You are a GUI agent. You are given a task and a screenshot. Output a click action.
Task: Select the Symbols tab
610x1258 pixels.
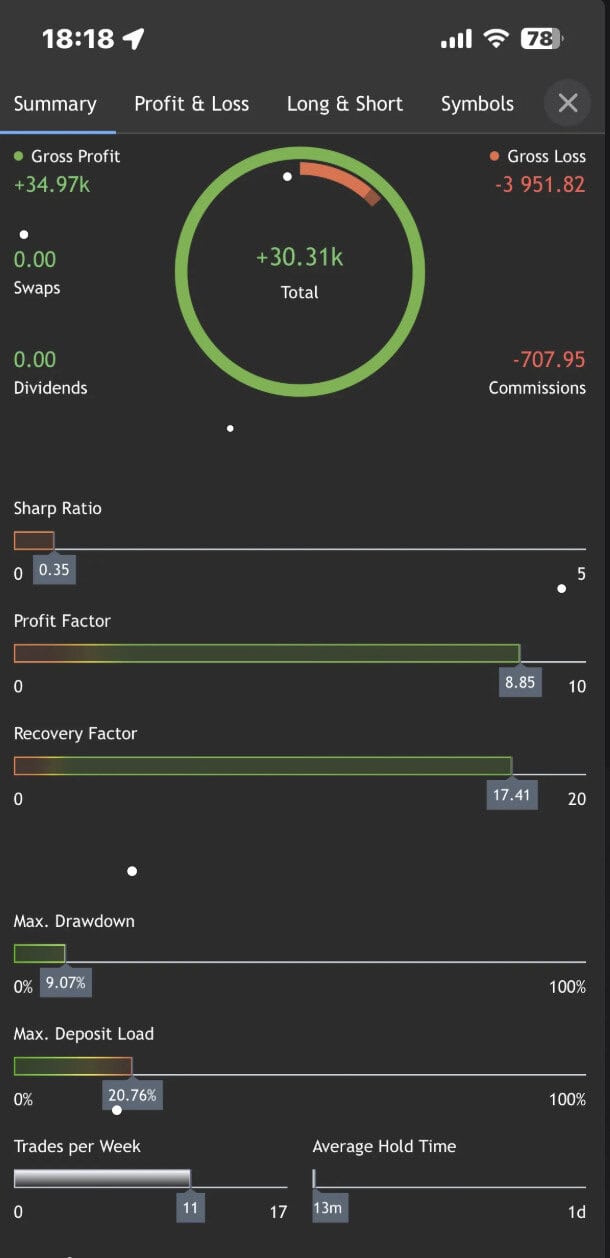point(477,104)
